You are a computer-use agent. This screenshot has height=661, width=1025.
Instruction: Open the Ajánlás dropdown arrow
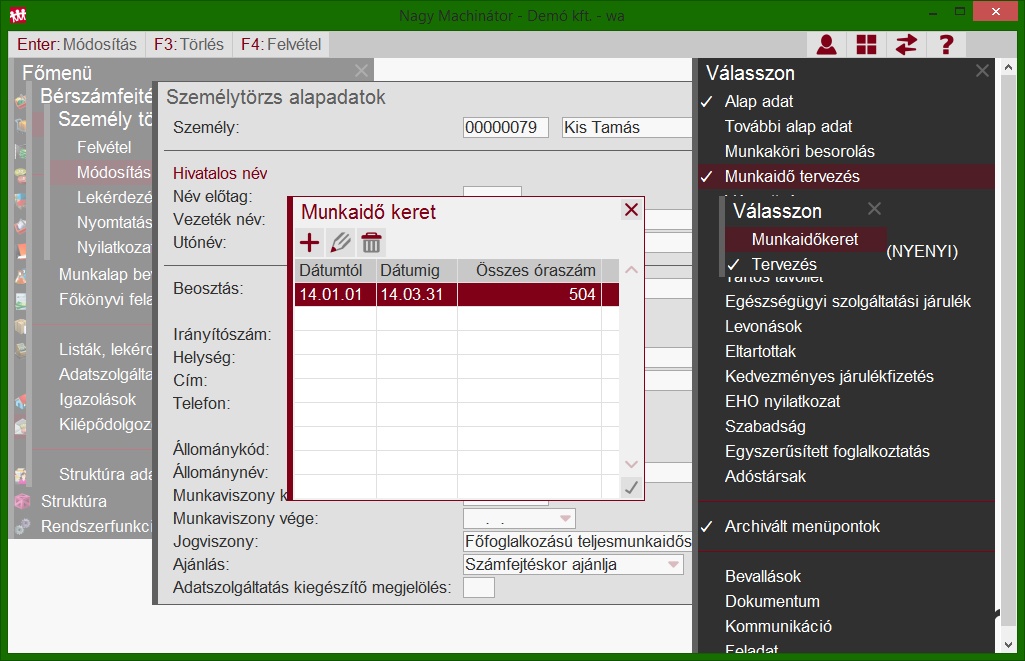coord(673,564)
